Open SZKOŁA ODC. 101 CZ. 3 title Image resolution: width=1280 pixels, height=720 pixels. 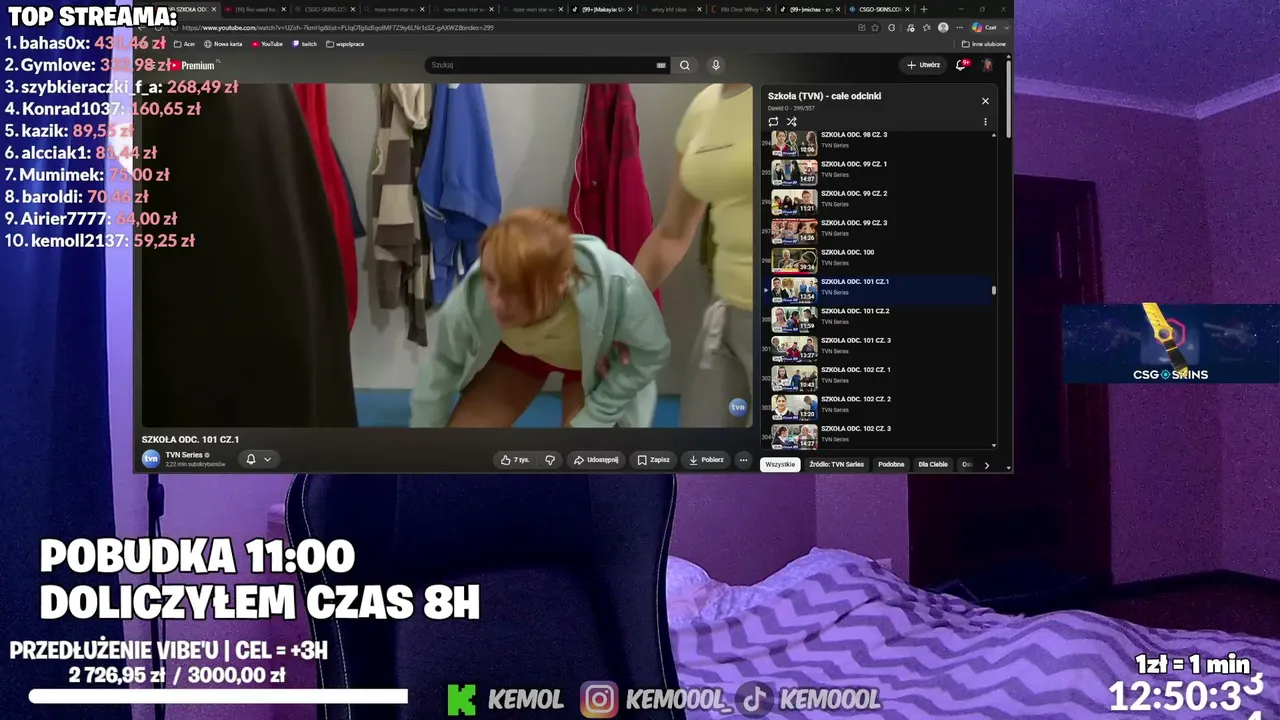coord(856,341)
